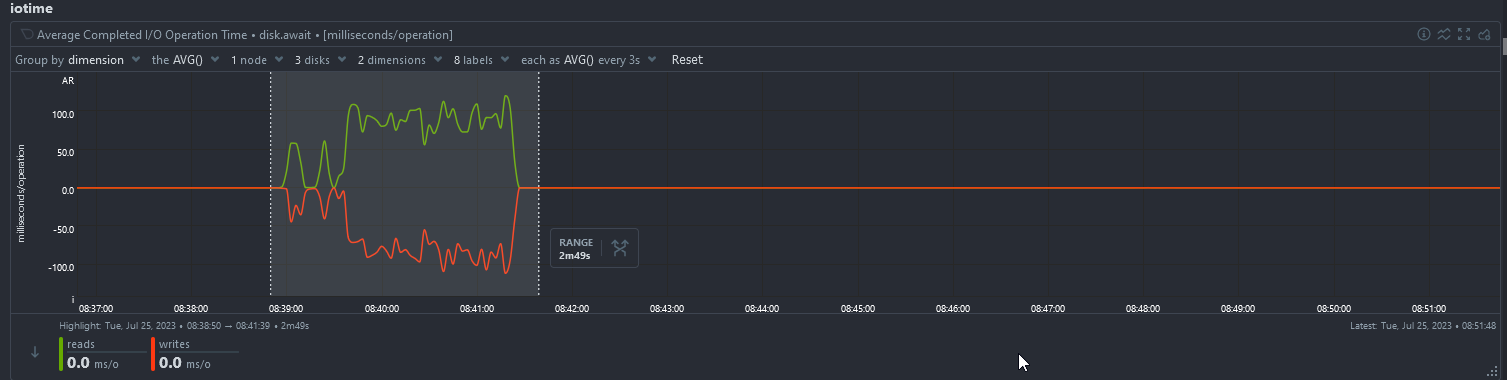Image resolution: width=1507 pixels, height=380 pixels.
Task: Click the green reads color bar
Action: (x=61, y=354)
